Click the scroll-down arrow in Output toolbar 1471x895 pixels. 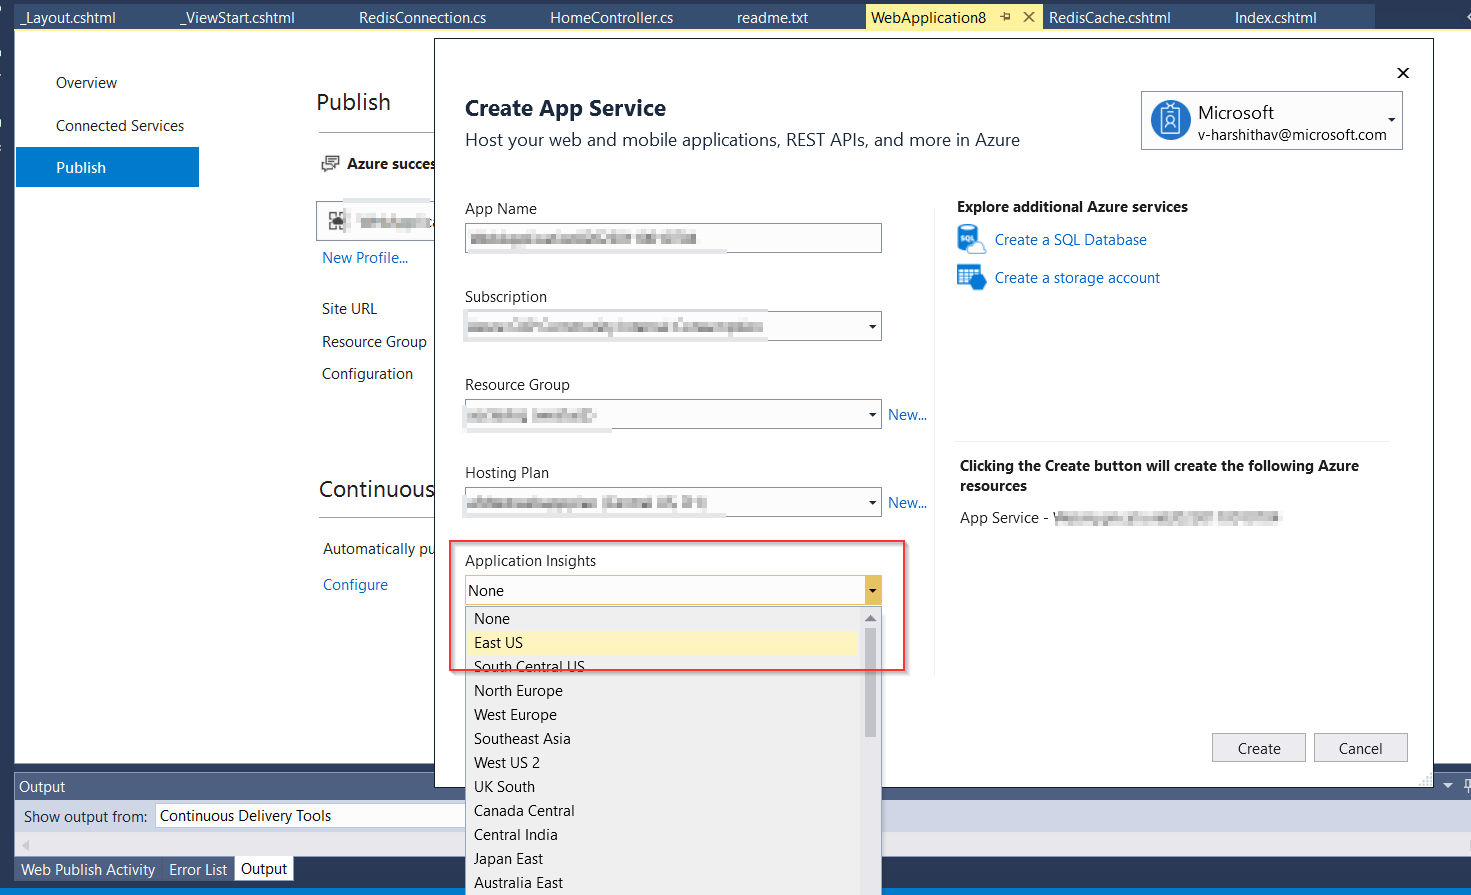1448,785
